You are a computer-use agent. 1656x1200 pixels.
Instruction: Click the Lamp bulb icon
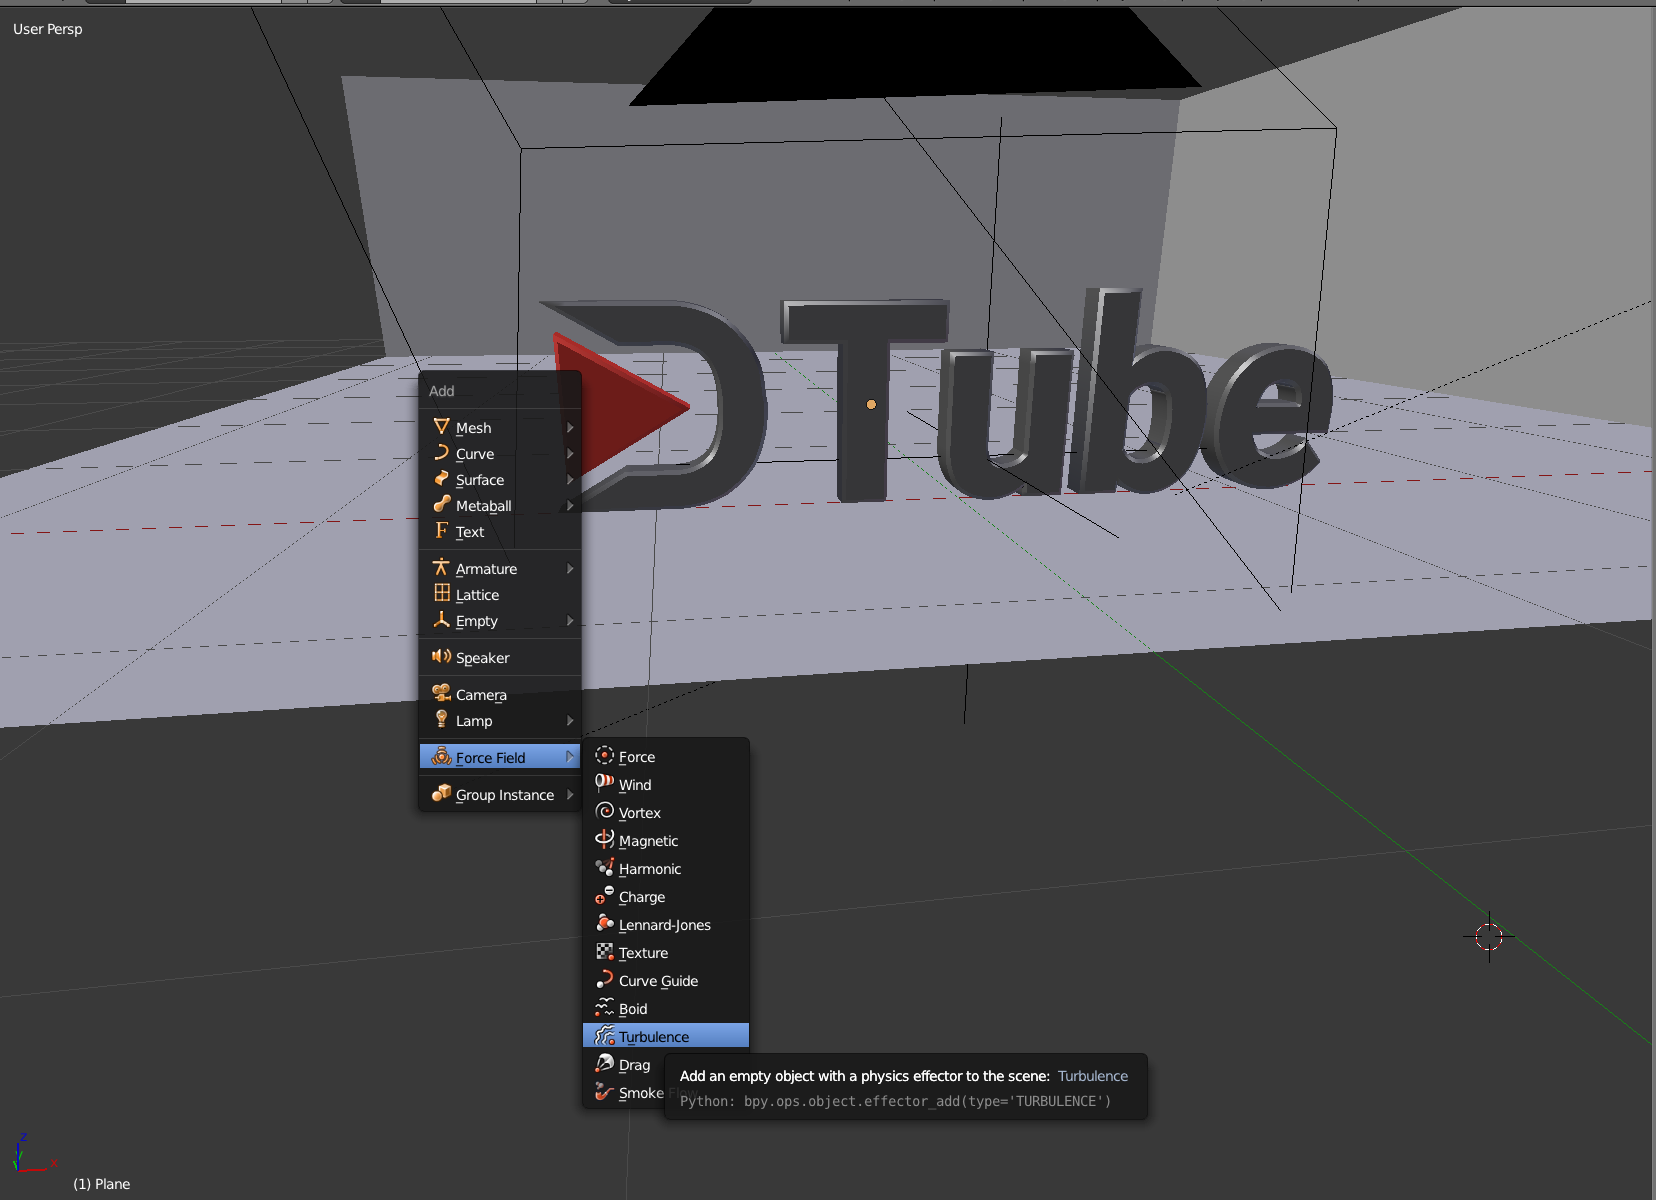tap(441, 720)
